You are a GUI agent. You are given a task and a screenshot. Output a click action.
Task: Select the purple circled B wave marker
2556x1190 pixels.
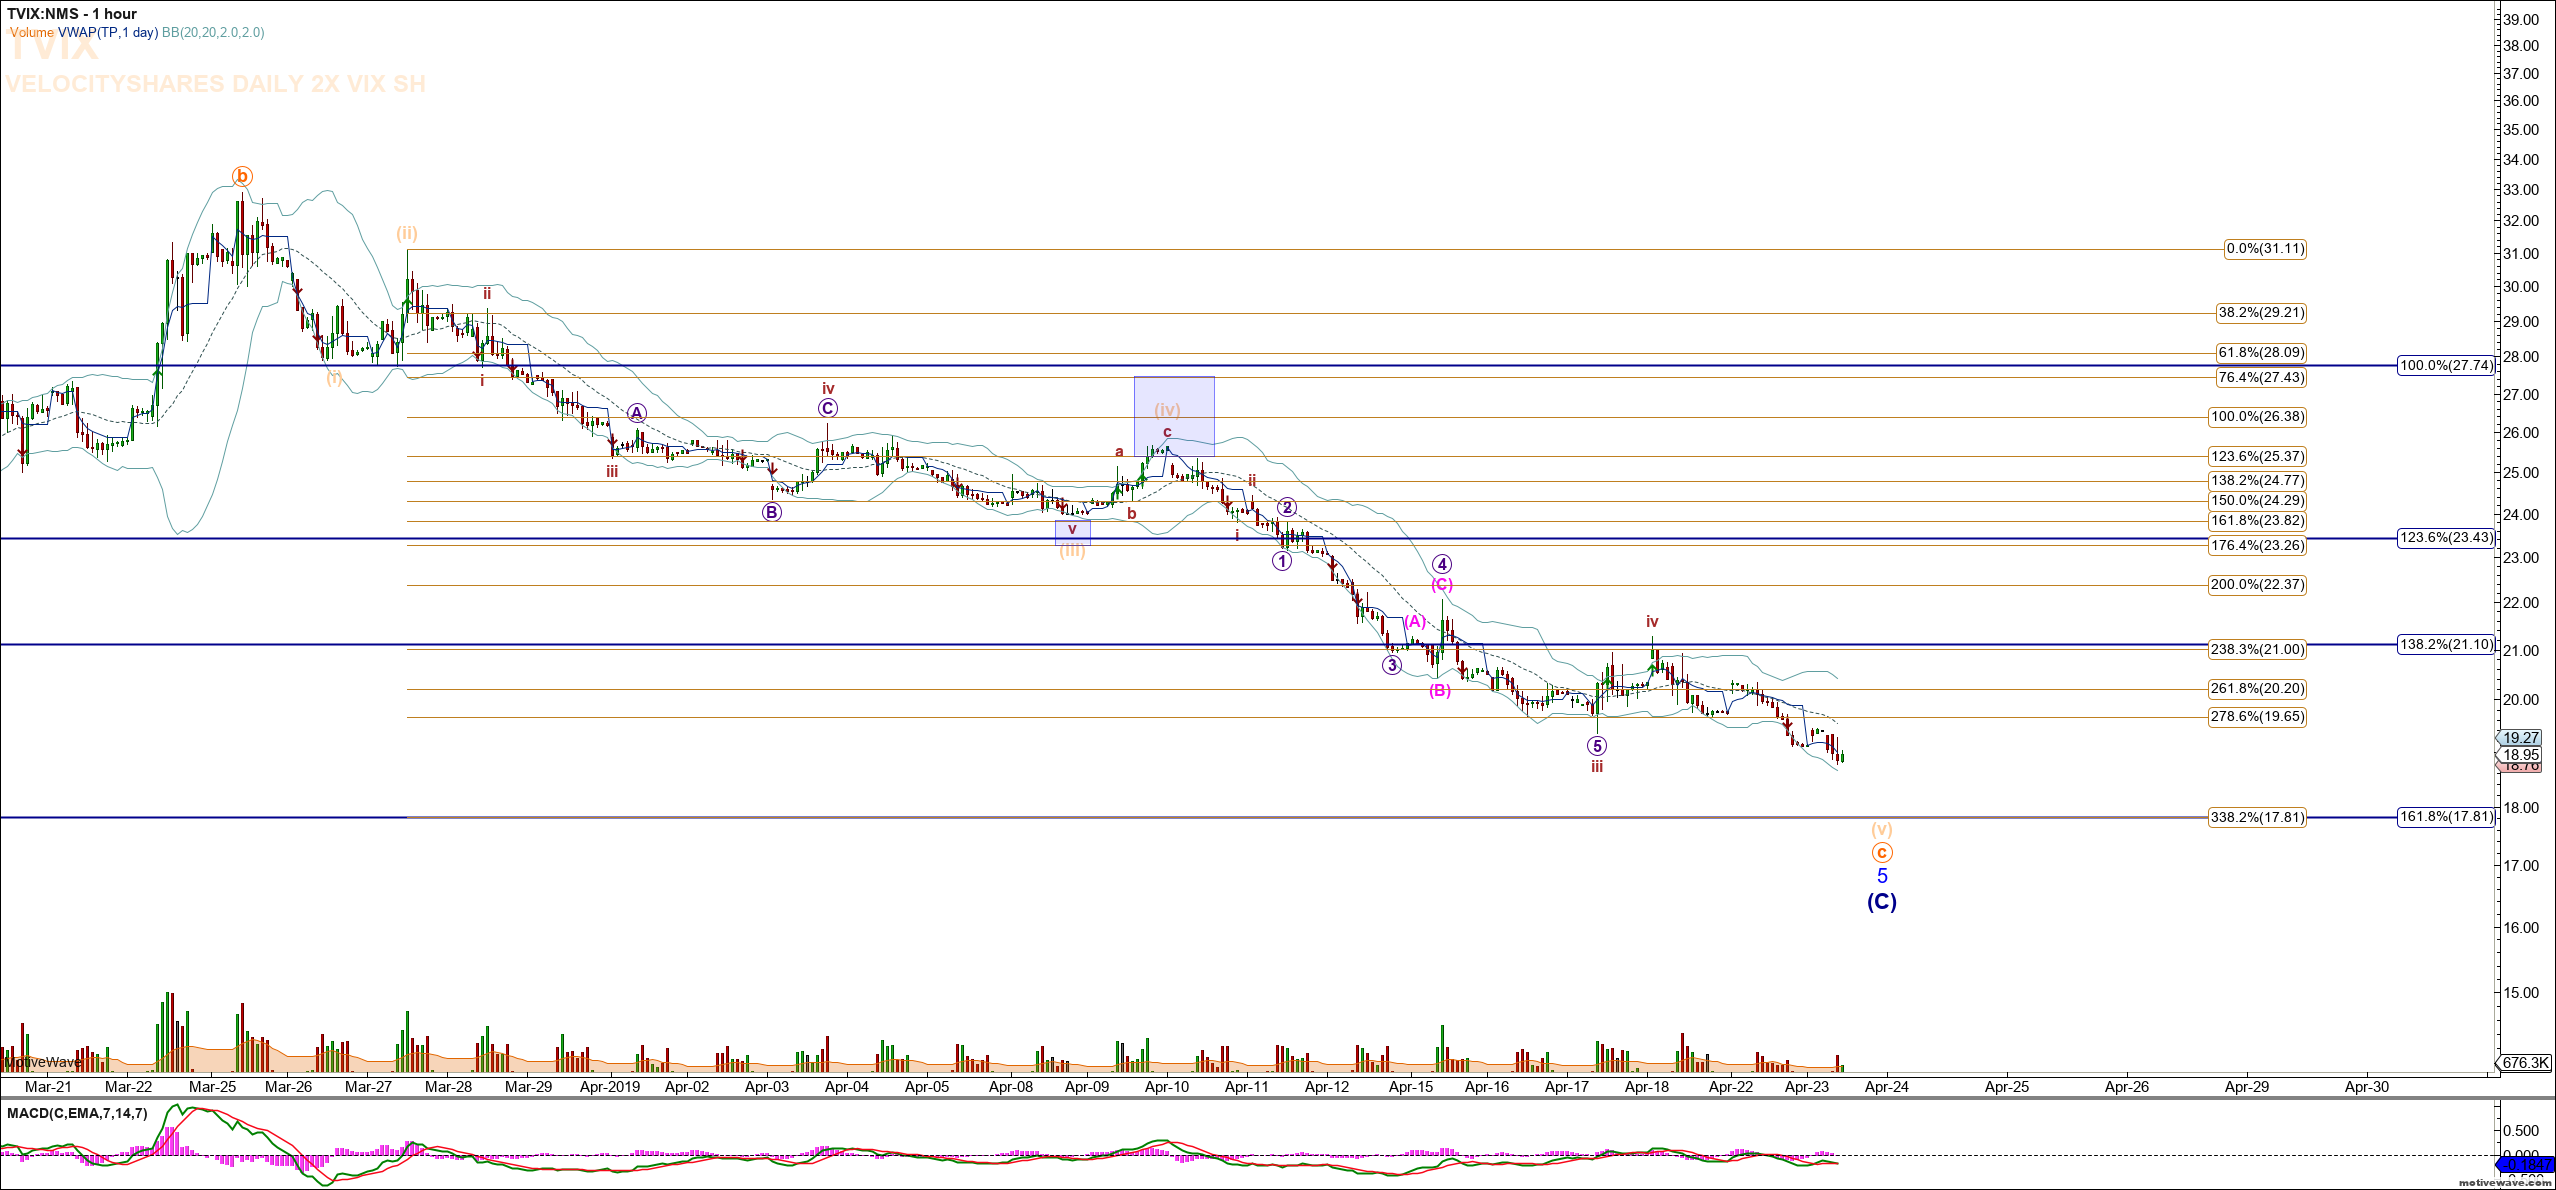772,512
